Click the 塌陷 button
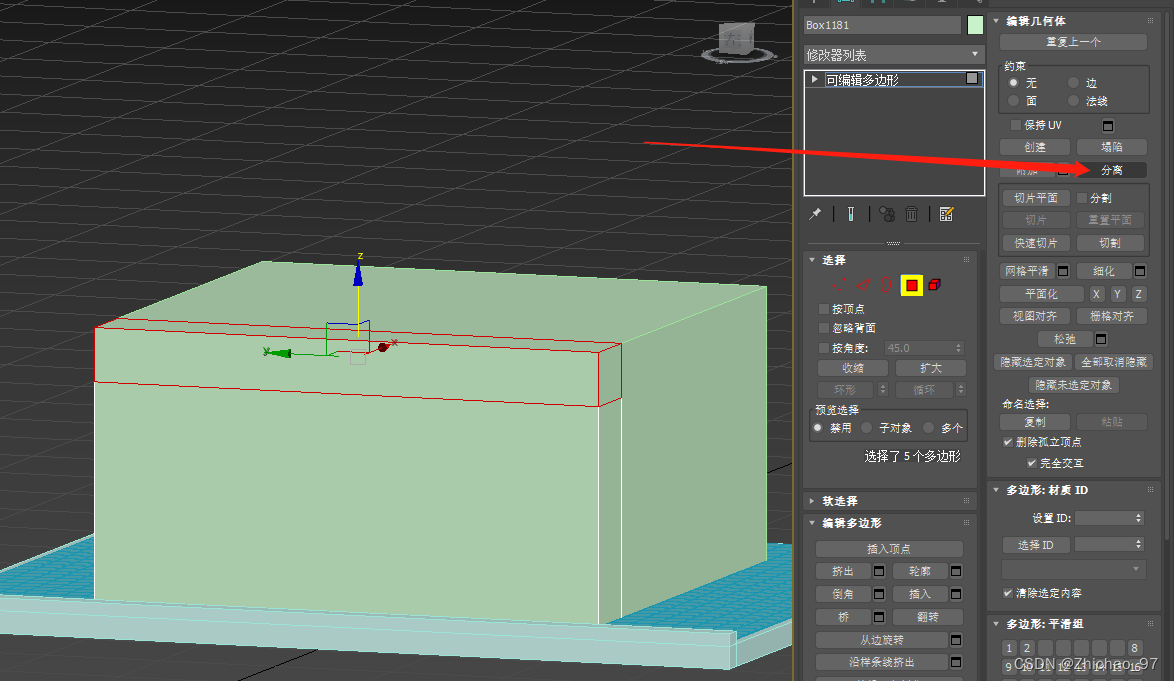 click(1112, 147)
